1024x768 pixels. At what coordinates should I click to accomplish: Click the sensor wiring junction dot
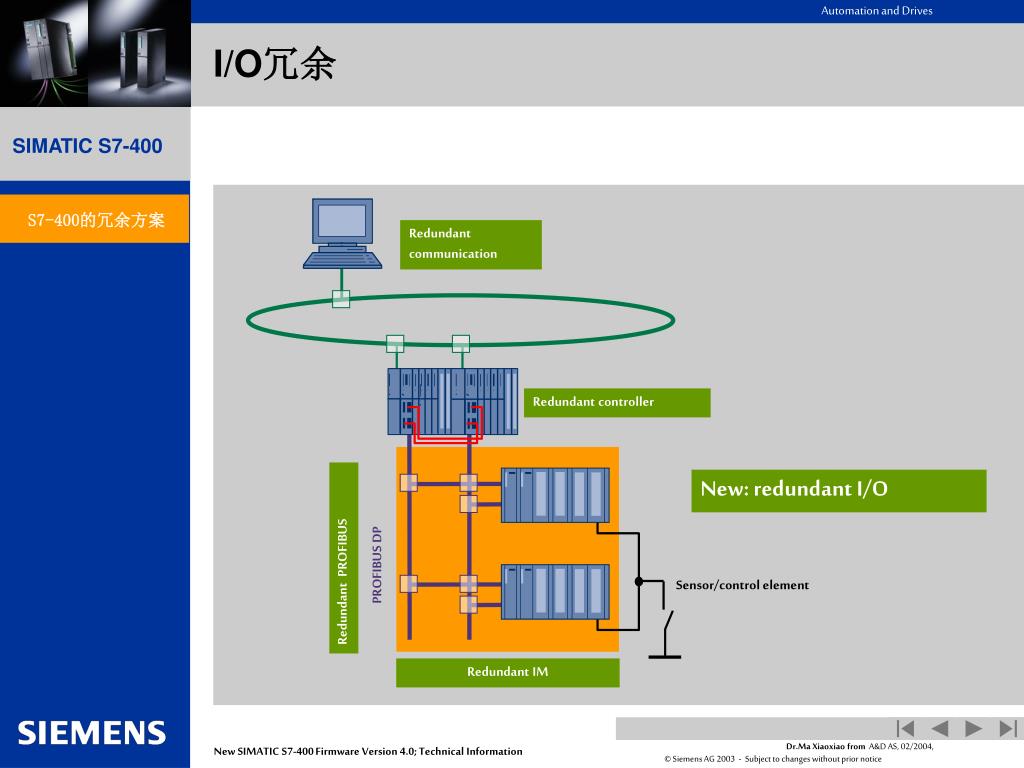tap(639, 581)
